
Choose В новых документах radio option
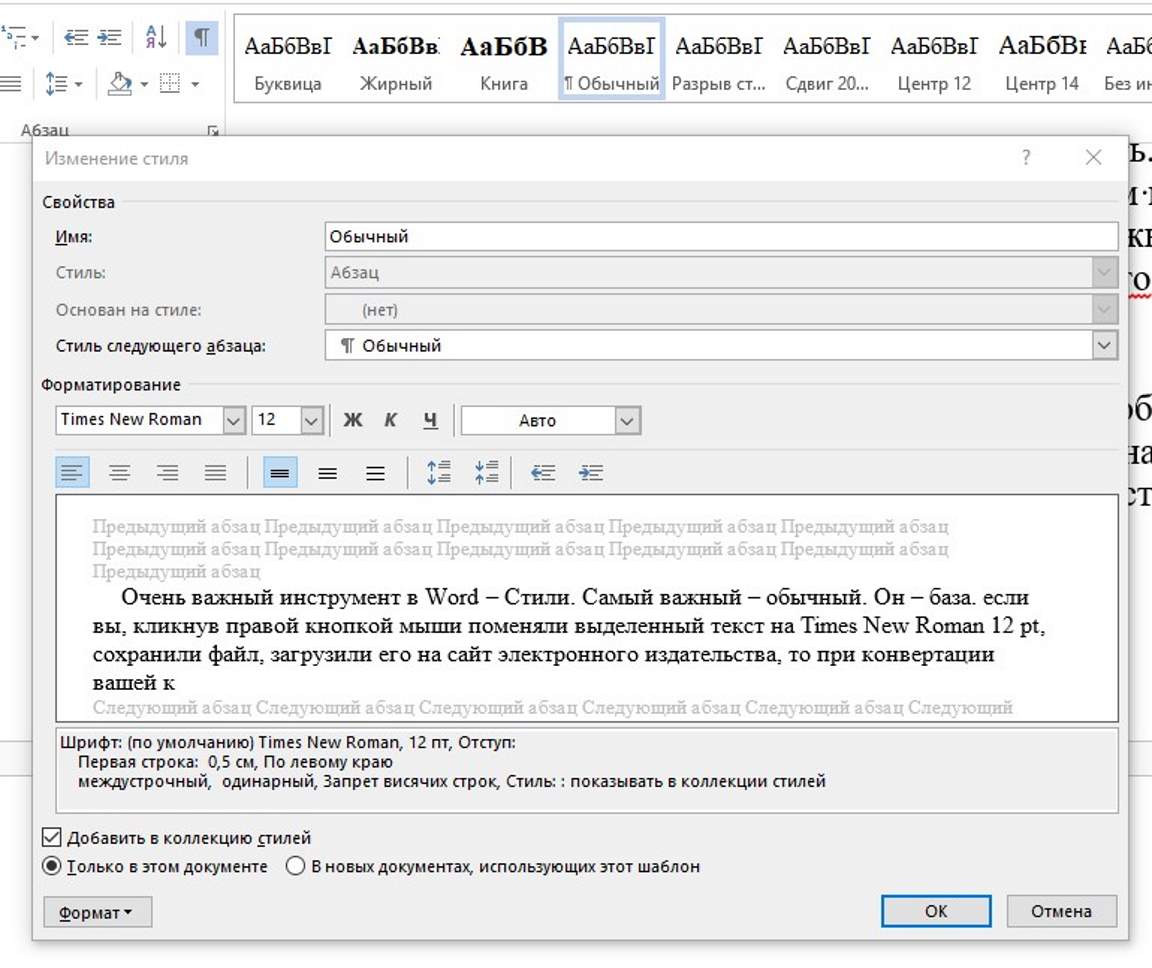point(296,867)
